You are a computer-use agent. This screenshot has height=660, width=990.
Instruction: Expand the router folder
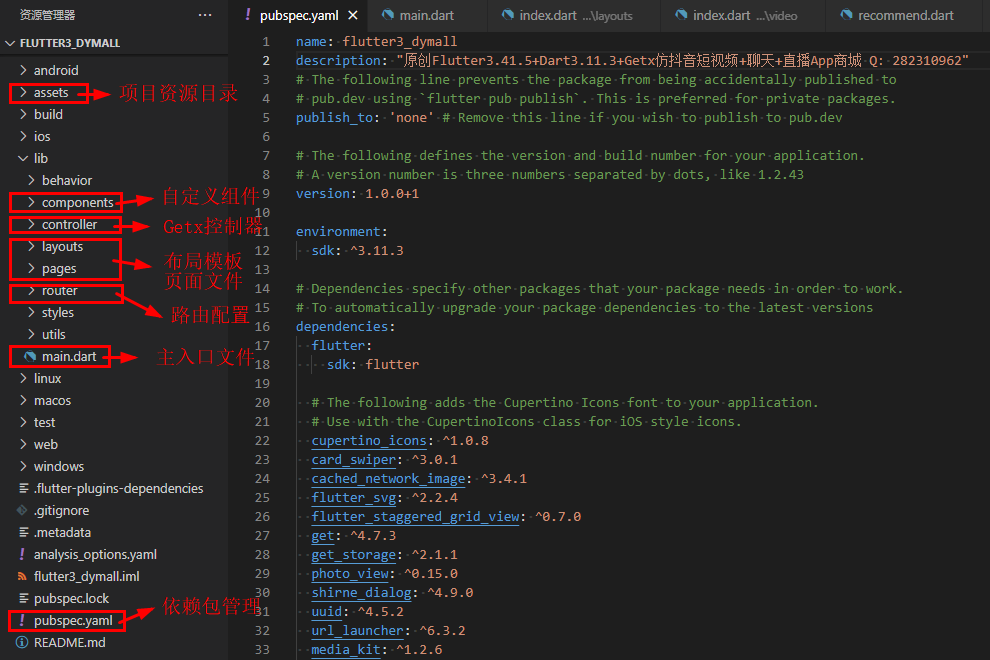tap(32, 291)
